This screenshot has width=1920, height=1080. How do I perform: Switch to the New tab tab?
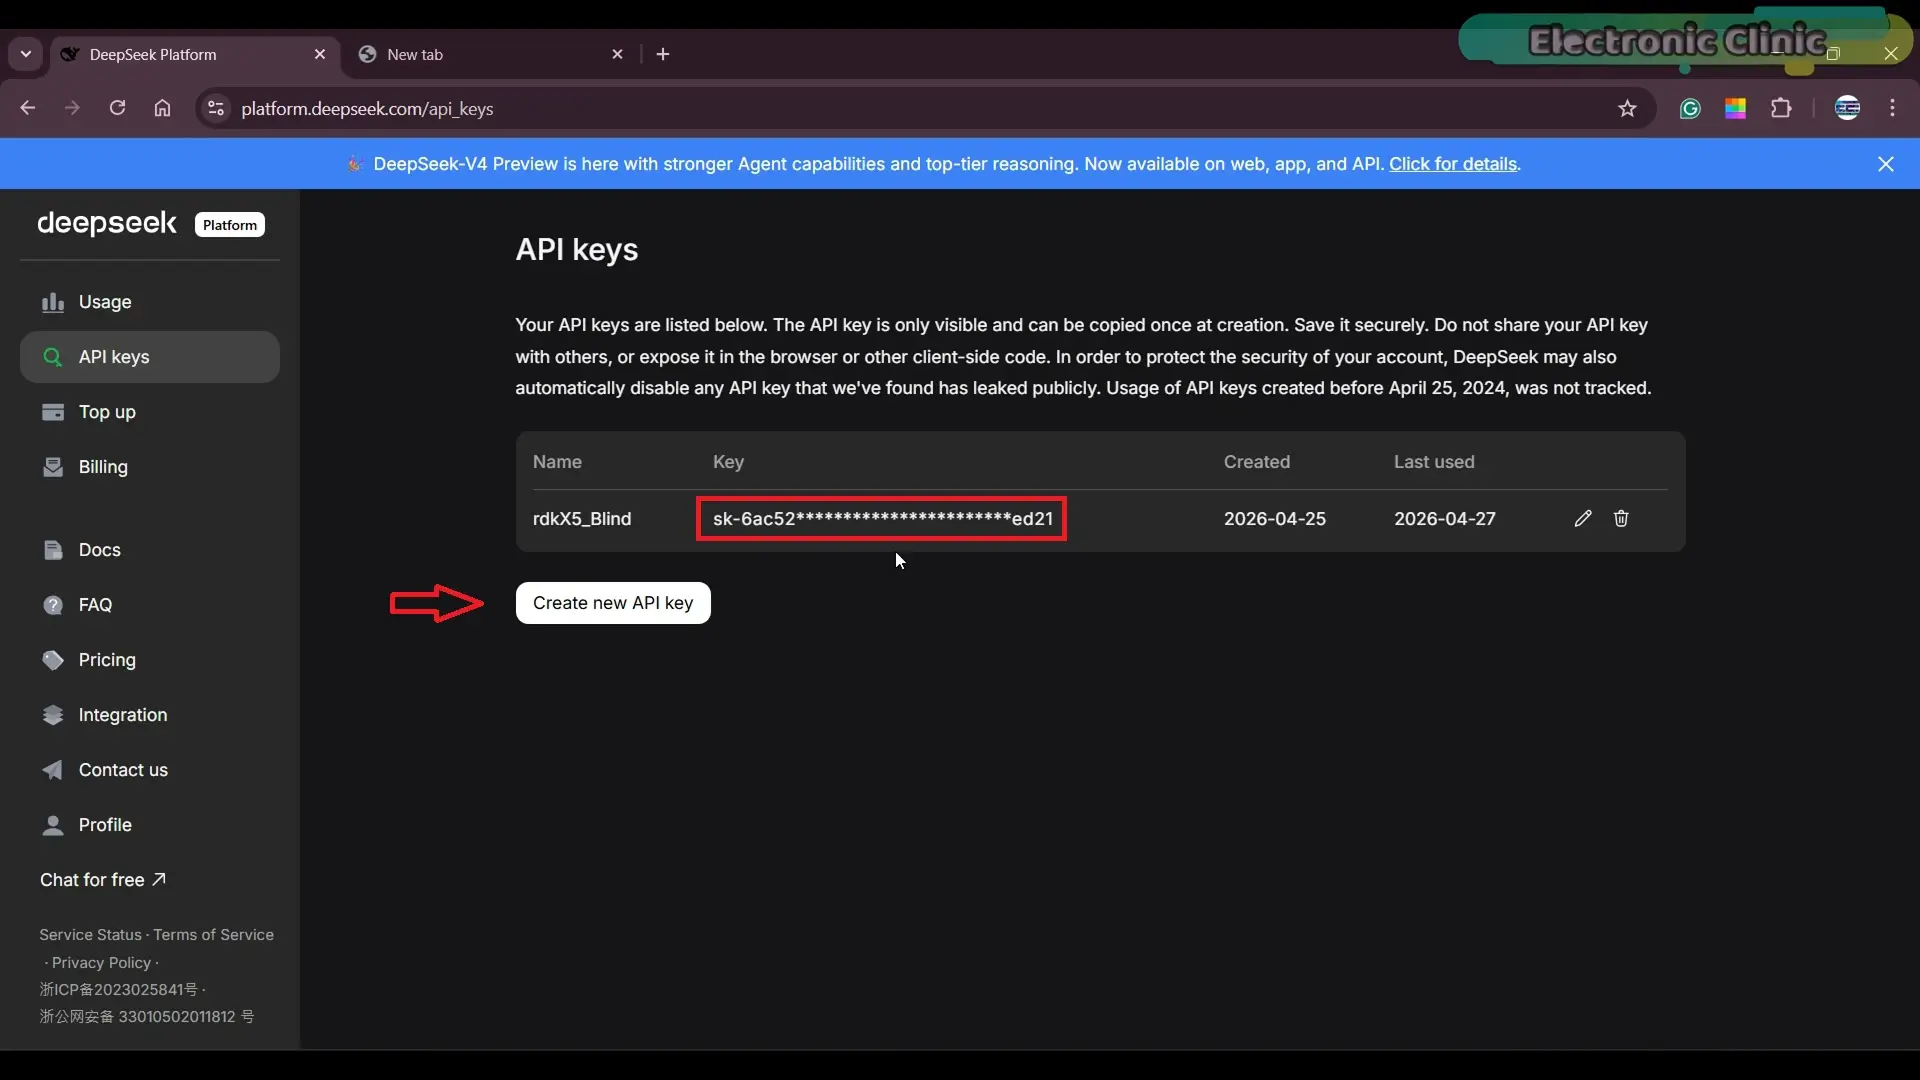(x=490, y=55)
